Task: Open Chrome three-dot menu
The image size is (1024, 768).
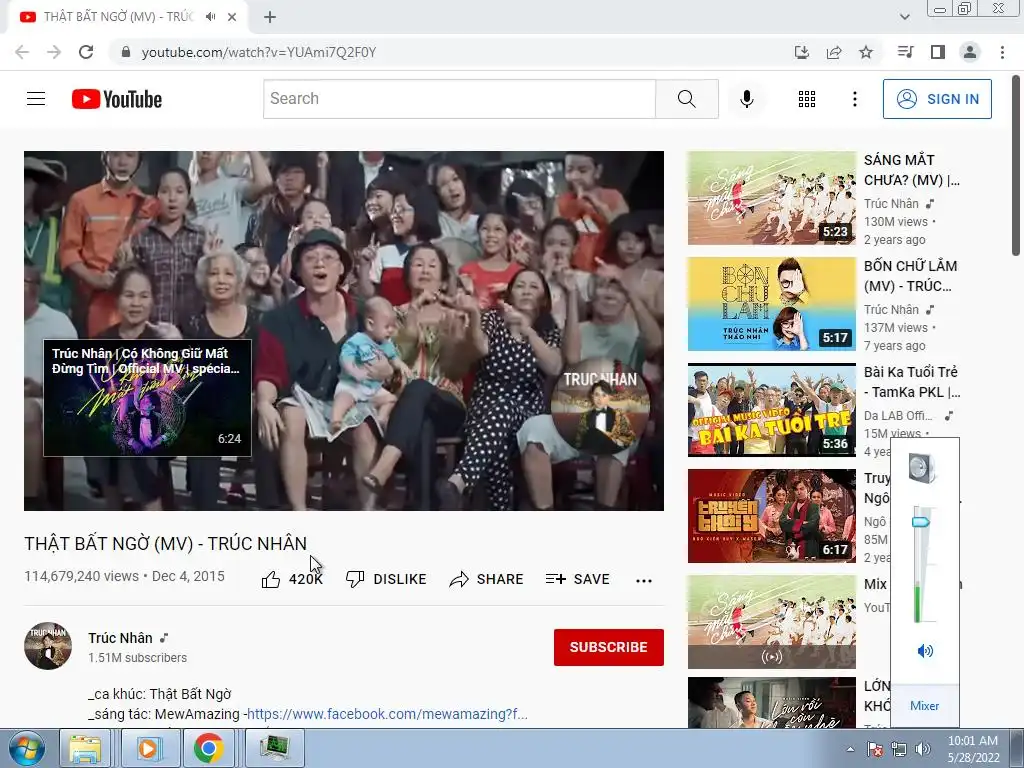Action: 1002,52
